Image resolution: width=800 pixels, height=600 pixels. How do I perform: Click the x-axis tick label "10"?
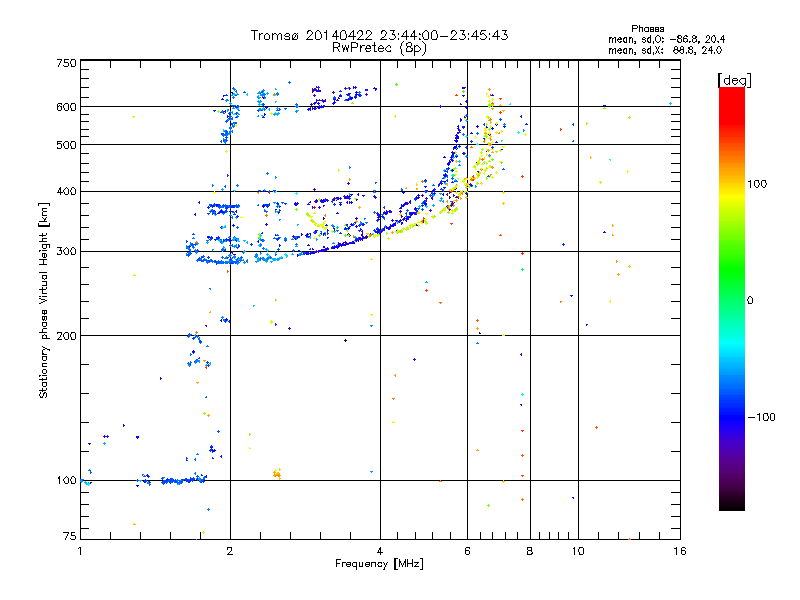pos(578,551)
